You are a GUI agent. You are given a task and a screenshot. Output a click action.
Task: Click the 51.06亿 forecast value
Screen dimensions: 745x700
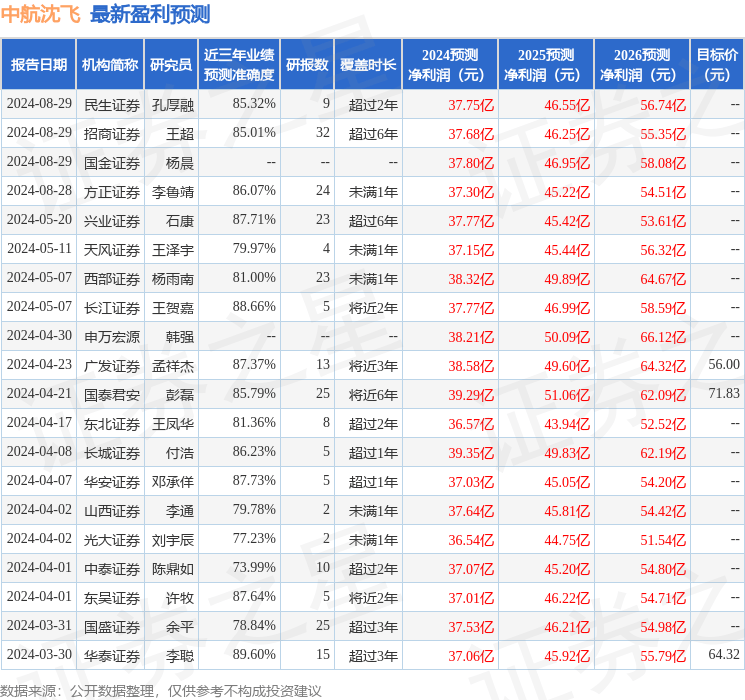pyautogui.click(x=567, y=395)
